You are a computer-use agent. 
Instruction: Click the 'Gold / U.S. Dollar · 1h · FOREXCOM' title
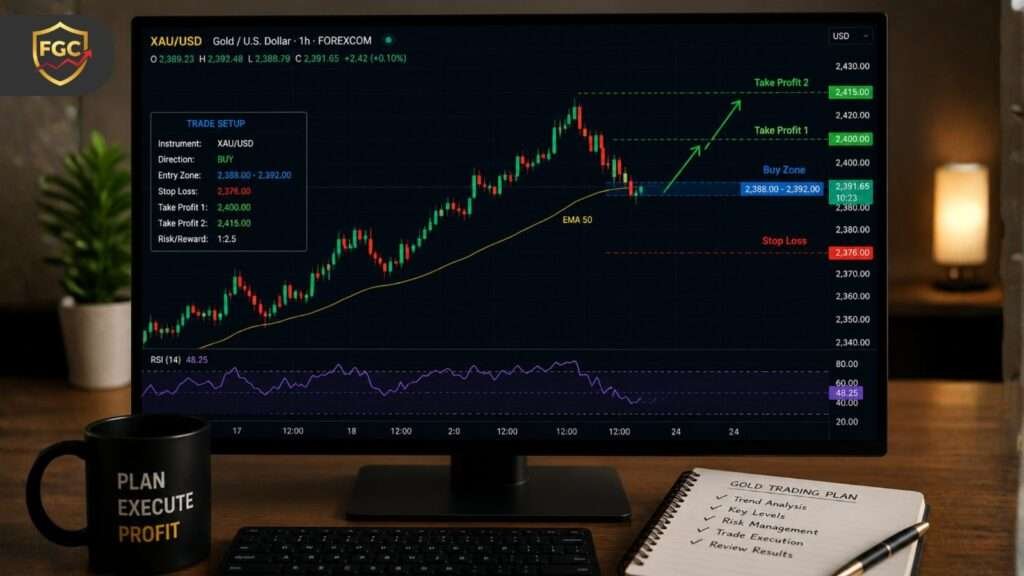point(292,40)
